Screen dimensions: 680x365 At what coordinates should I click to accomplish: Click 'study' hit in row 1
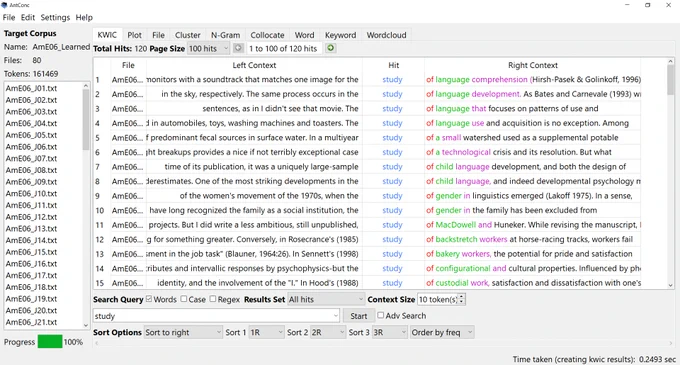392,79
